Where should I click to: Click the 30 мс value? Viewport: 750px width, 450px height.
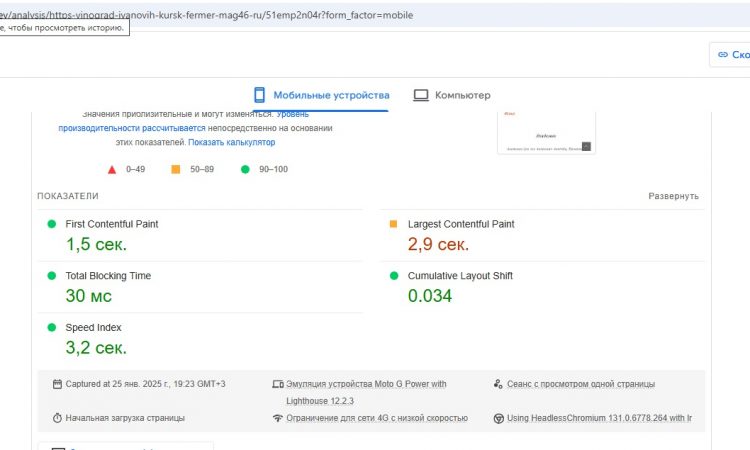pos(88,296)
